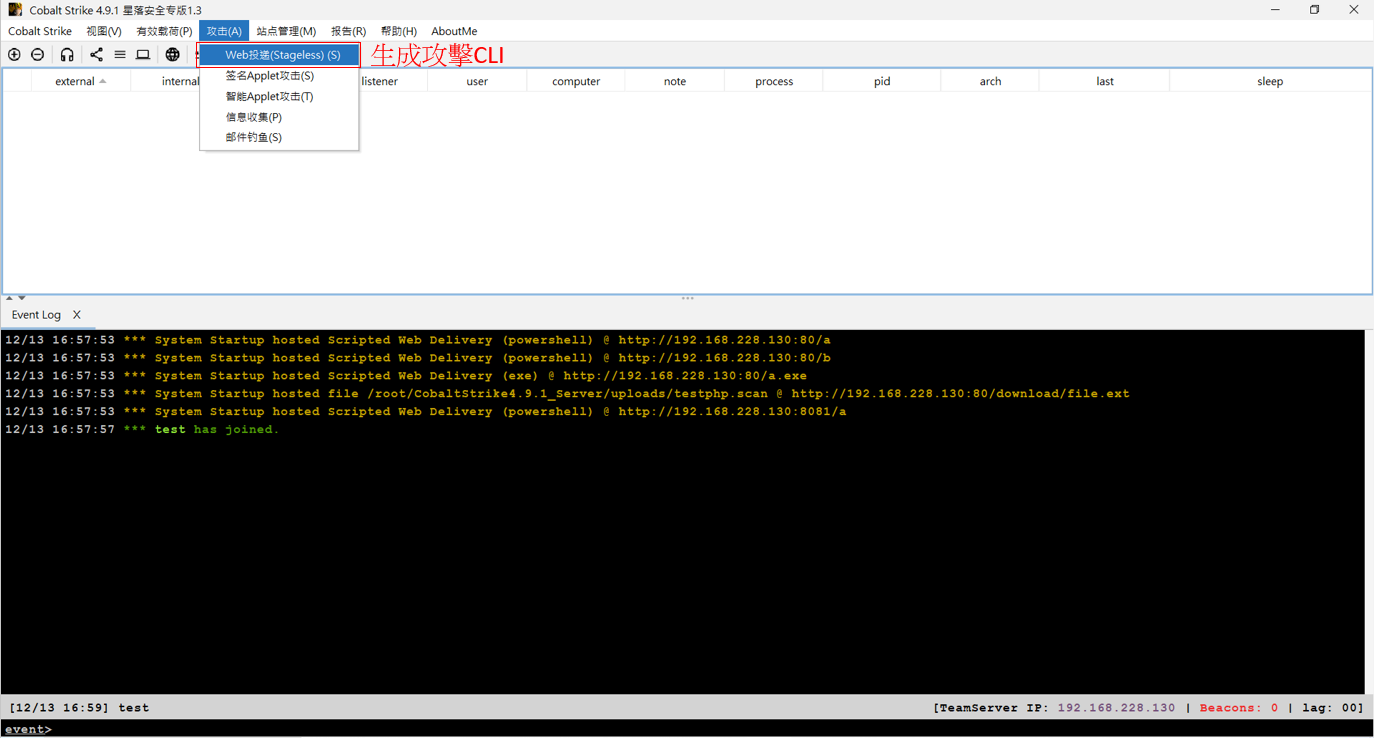Minimize the Cobalt Strike window

(x=1275, y=10)
